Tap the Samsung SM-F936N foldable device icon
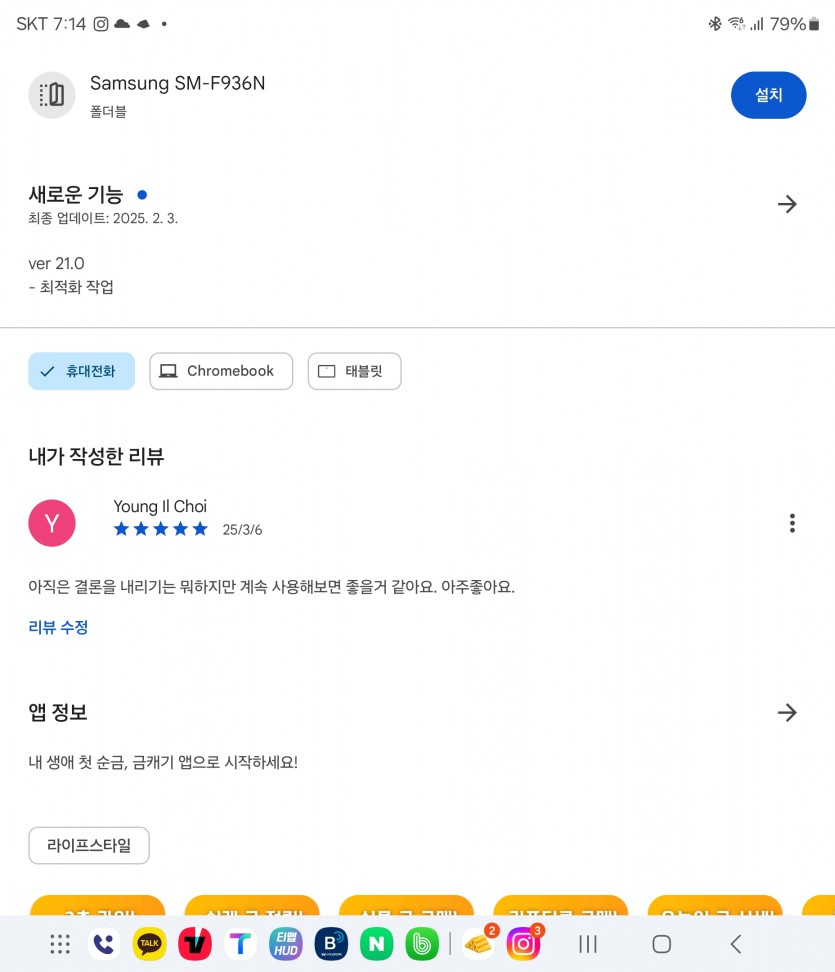This screenshot has width=835, height=972. (x=52, y=95)
